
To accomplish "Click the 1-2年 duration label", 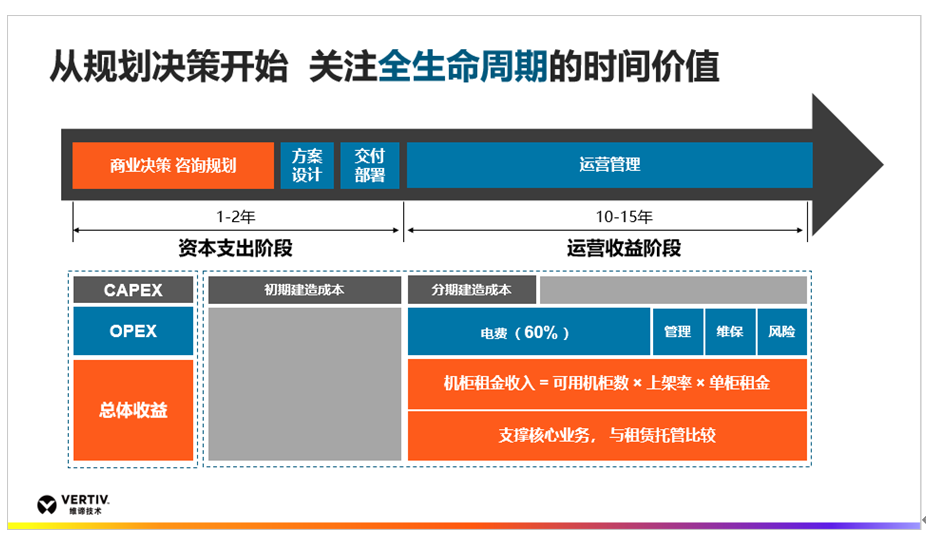I will [x=236, y=217].
